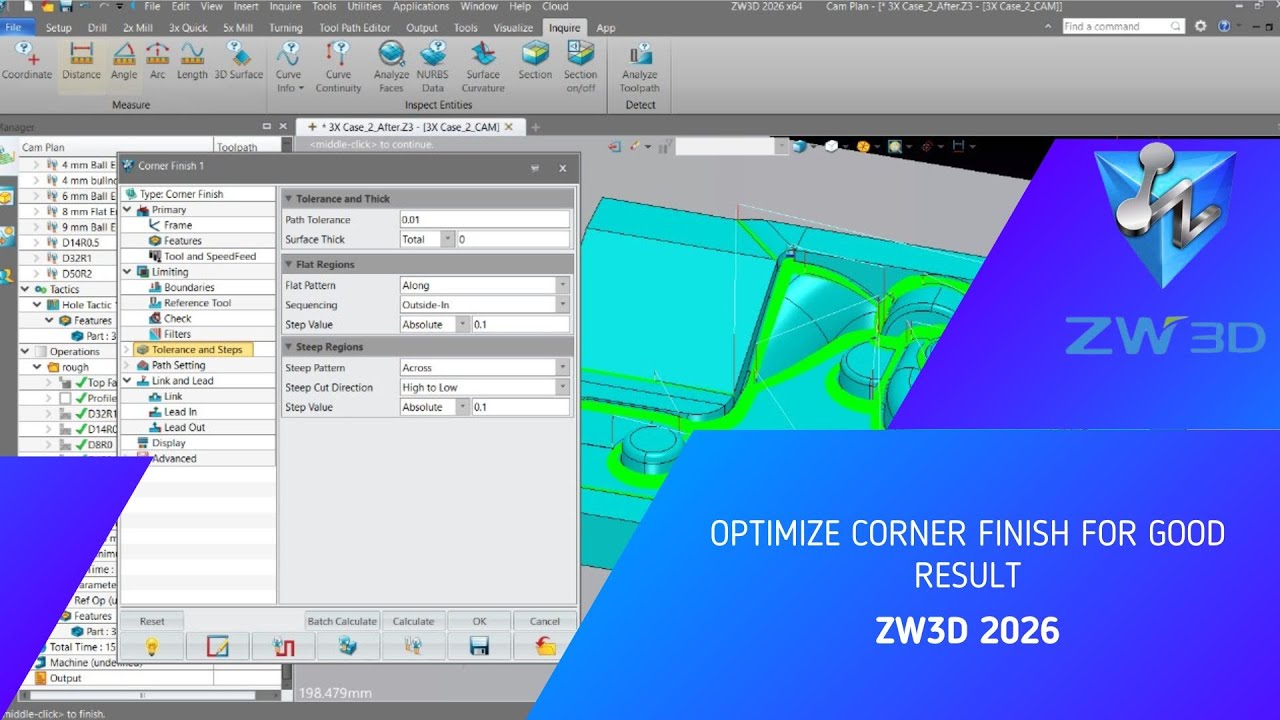
Task: Open the Curve Info tool
Action: tap(288, 67)
